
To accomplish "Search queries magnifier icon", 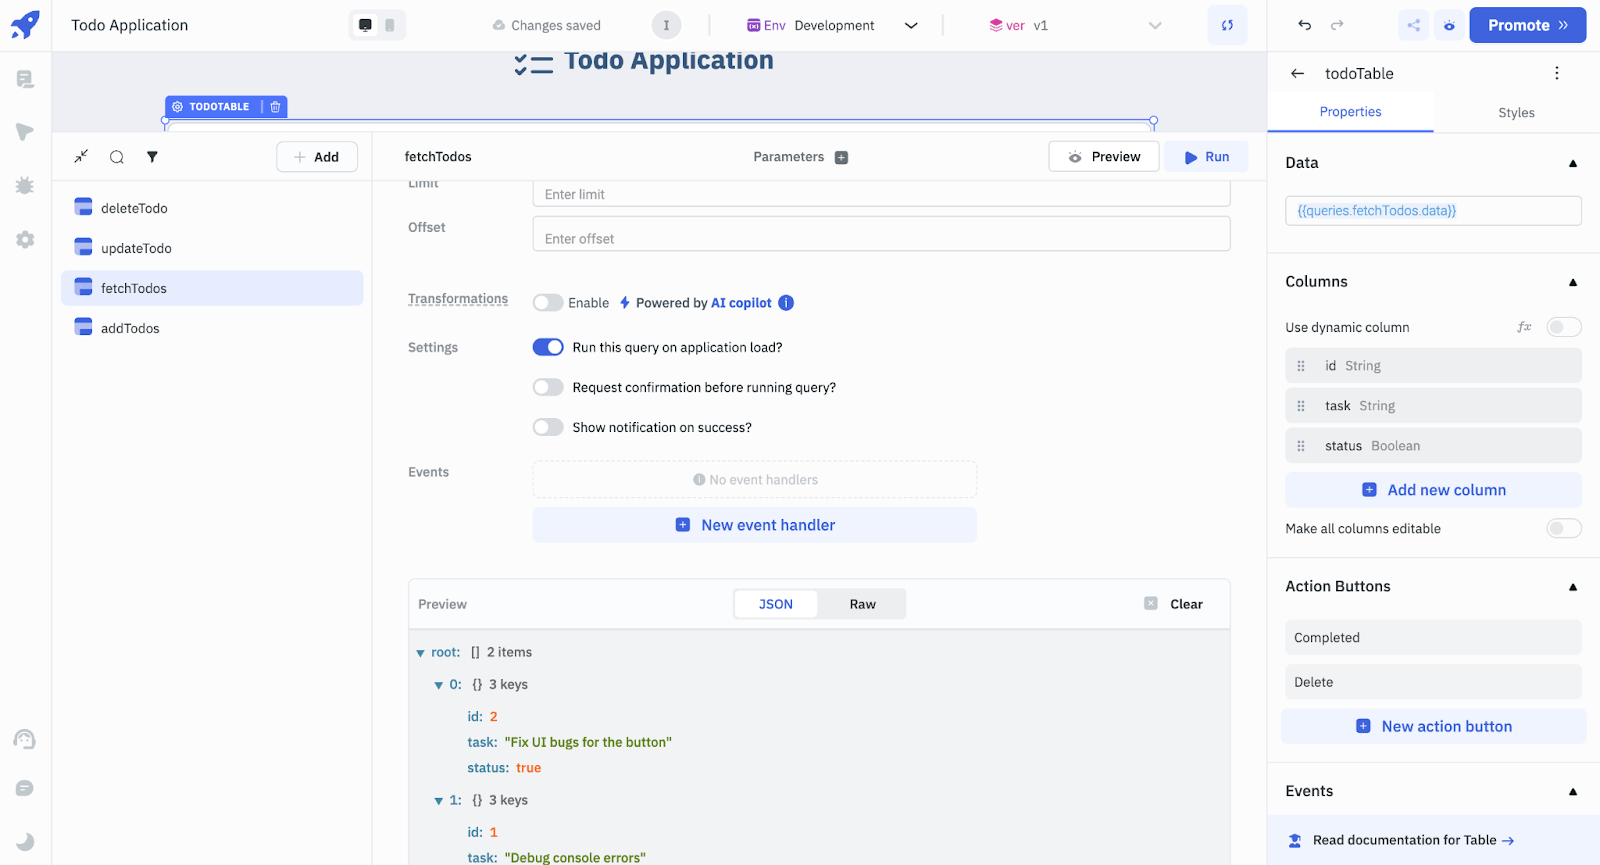I will [x=117, y=157].
